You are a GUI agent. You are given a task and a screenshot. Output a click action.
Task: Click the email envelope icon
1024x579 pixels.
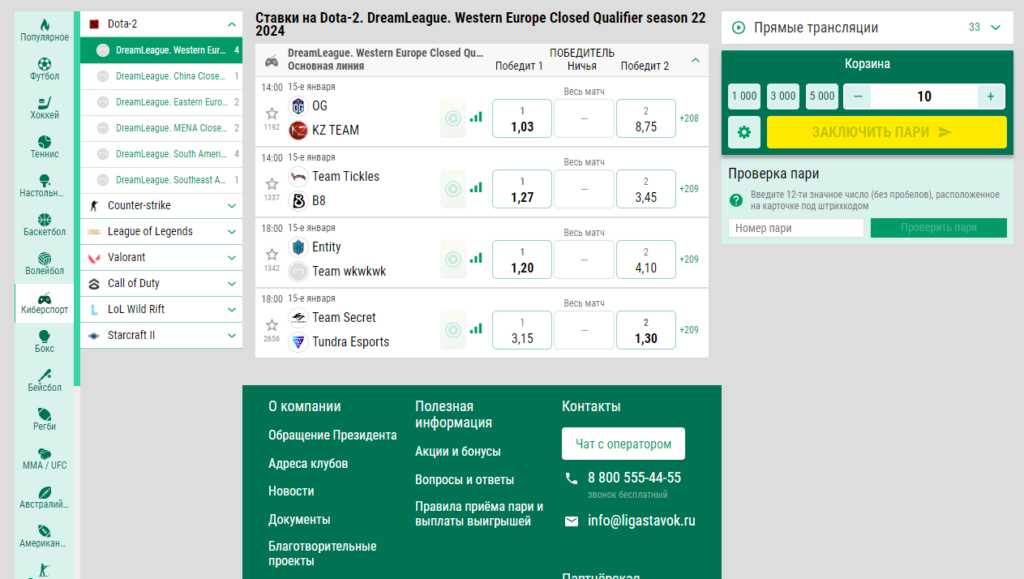tap(571, 521)
